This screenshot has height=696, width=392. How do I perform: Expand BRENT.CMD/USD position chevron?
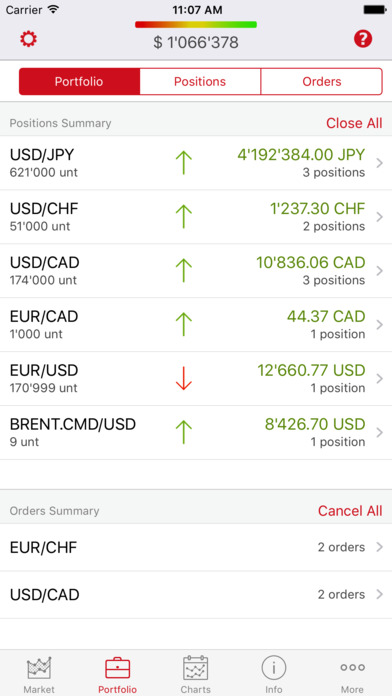tap(380, 432)
